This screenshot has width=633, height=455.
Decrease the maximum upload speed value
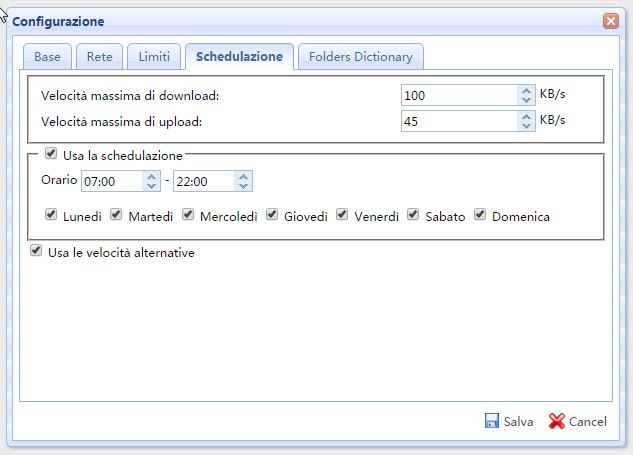pyautogui.click(x=526, y=126)
